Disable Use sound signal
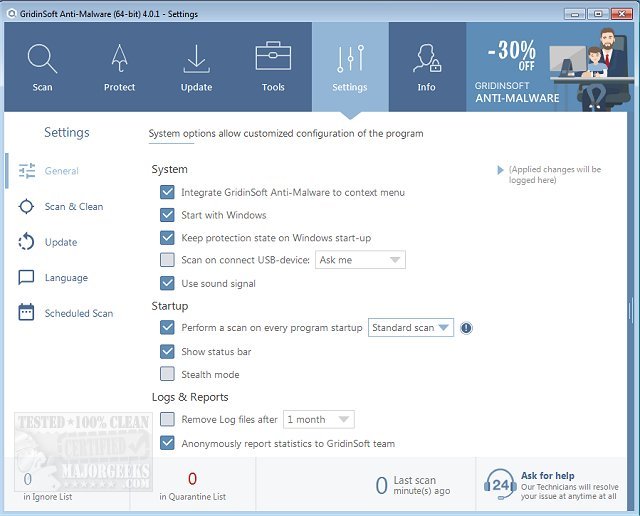Image resolution: width=640 pixels, height=516 pixels. pyautogui.click(x=167, y=283)
